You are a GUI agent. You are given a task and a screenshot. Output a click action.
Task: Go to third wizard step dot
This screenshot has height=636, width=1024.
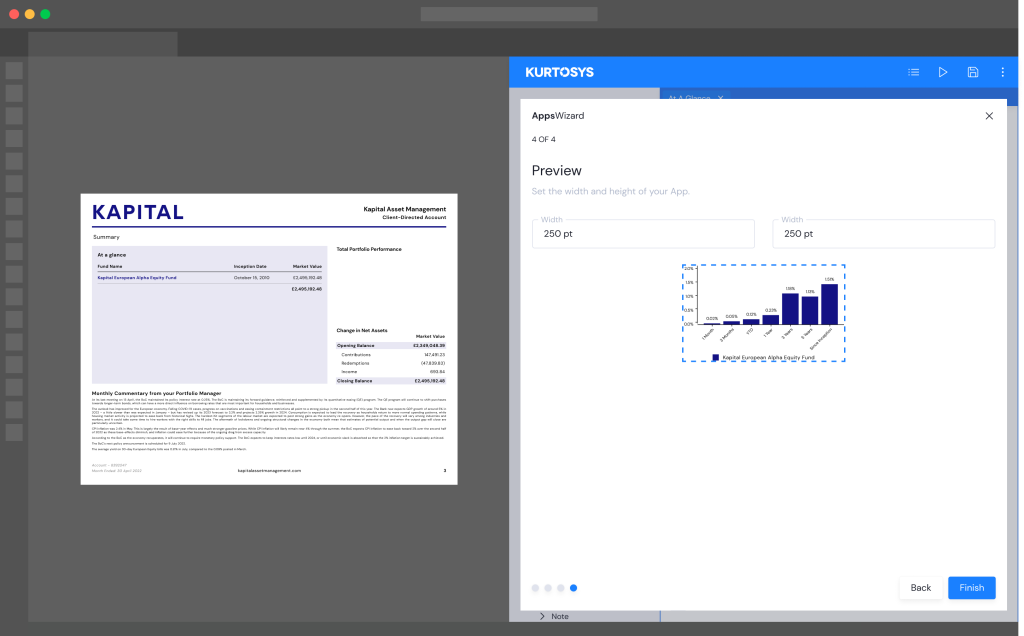coord(561,588)
